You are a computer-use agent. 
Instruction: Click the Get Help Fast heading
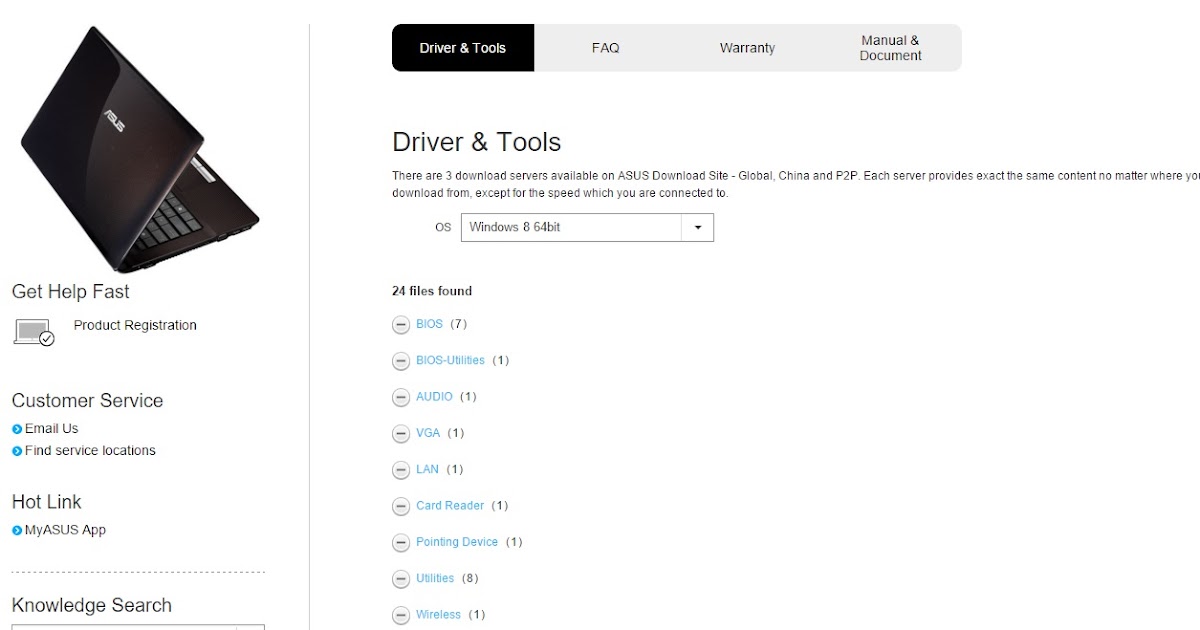coord(71,292)
